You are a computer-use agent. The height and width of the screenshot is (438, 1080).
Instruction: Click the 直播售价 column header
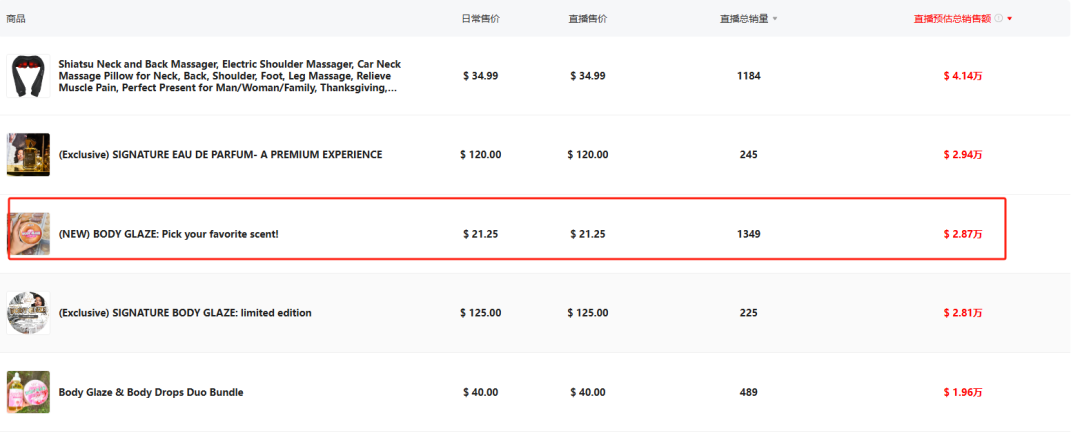(588, 19)
